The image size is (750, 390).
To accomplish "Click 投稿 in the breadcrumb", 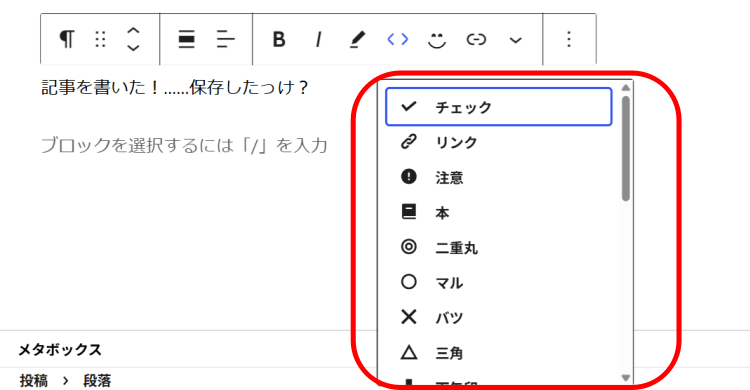I will [33, 381].
